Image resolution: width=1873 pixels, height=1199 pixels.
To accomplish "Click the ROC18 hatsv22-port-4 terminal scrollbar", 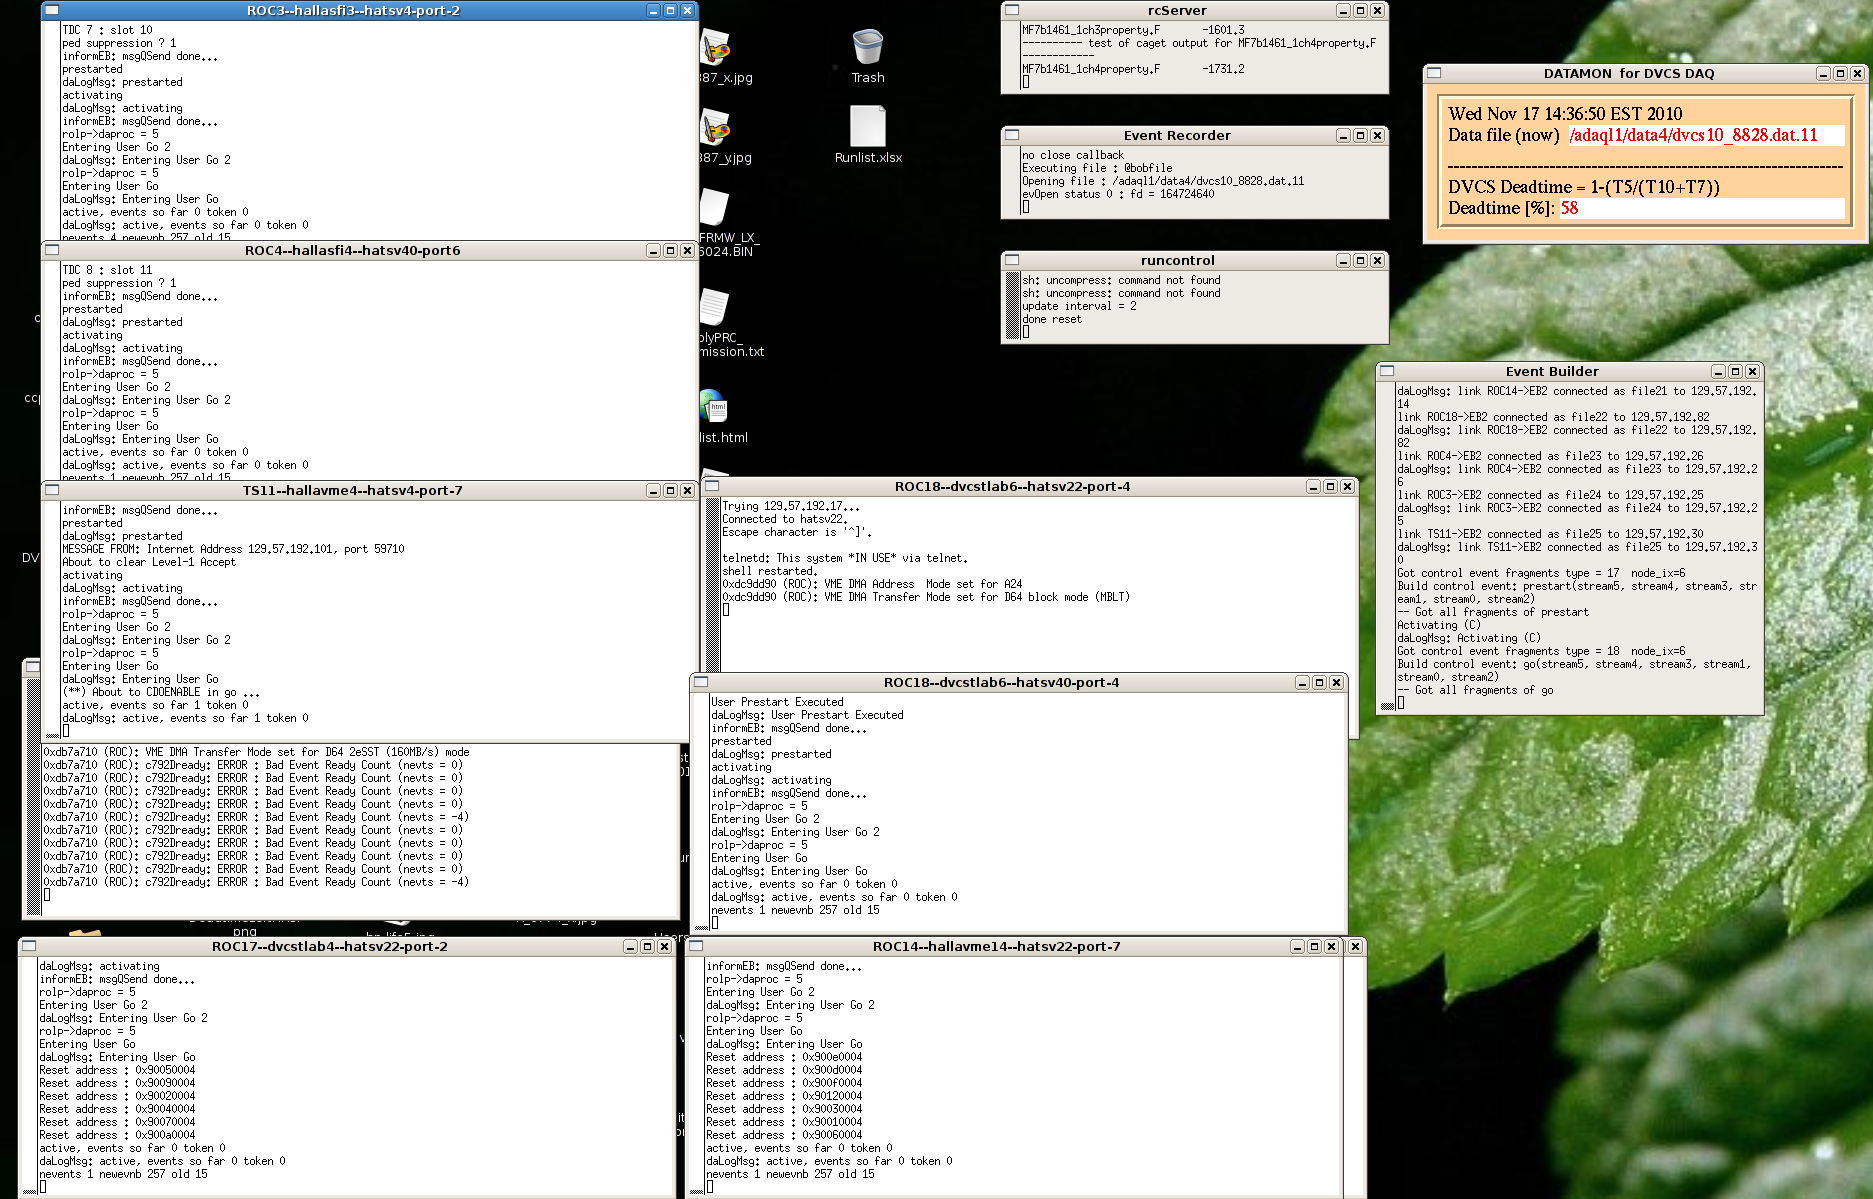I will point(713,585).
